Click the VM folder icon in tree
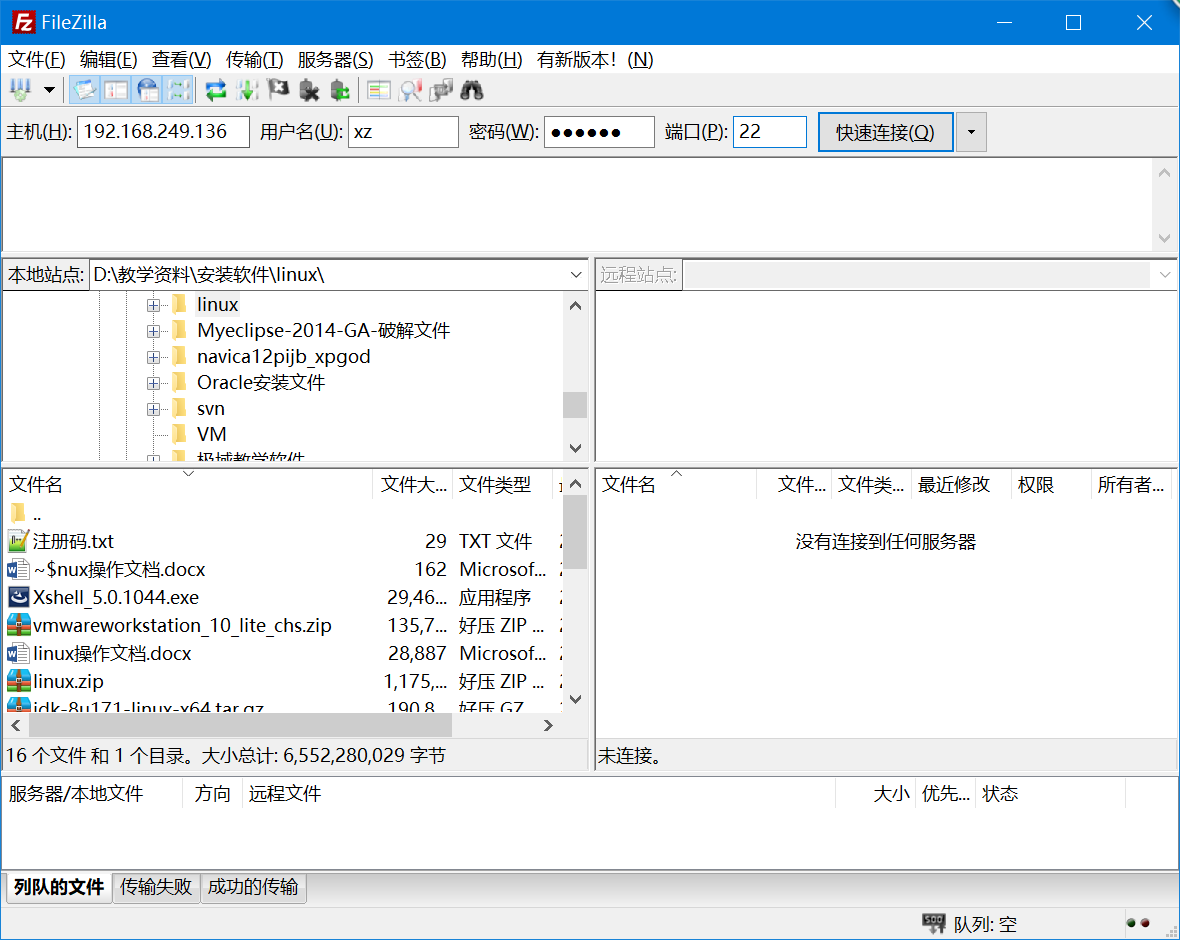1180x940 pixels. (x=179, y=434)
